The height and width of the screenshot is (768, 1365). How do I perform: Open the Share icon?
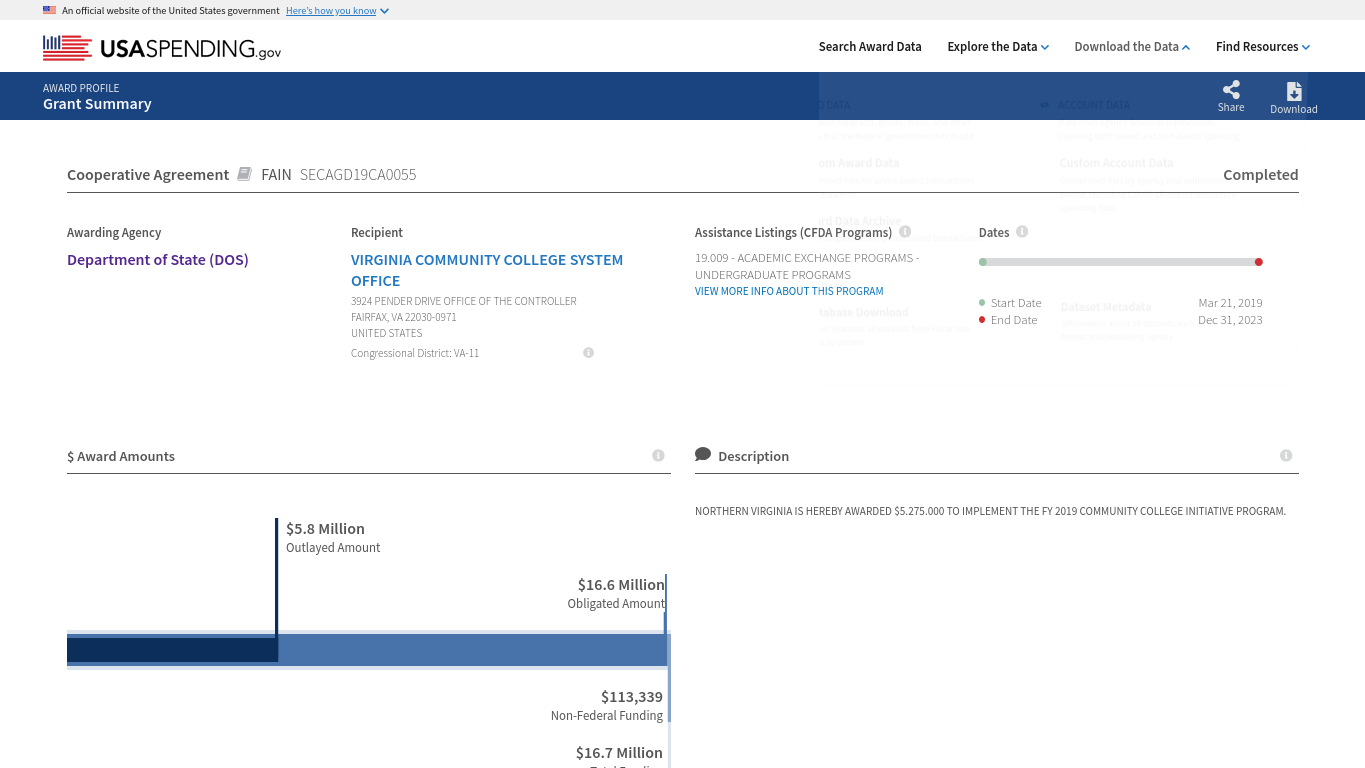point(1231,90)
